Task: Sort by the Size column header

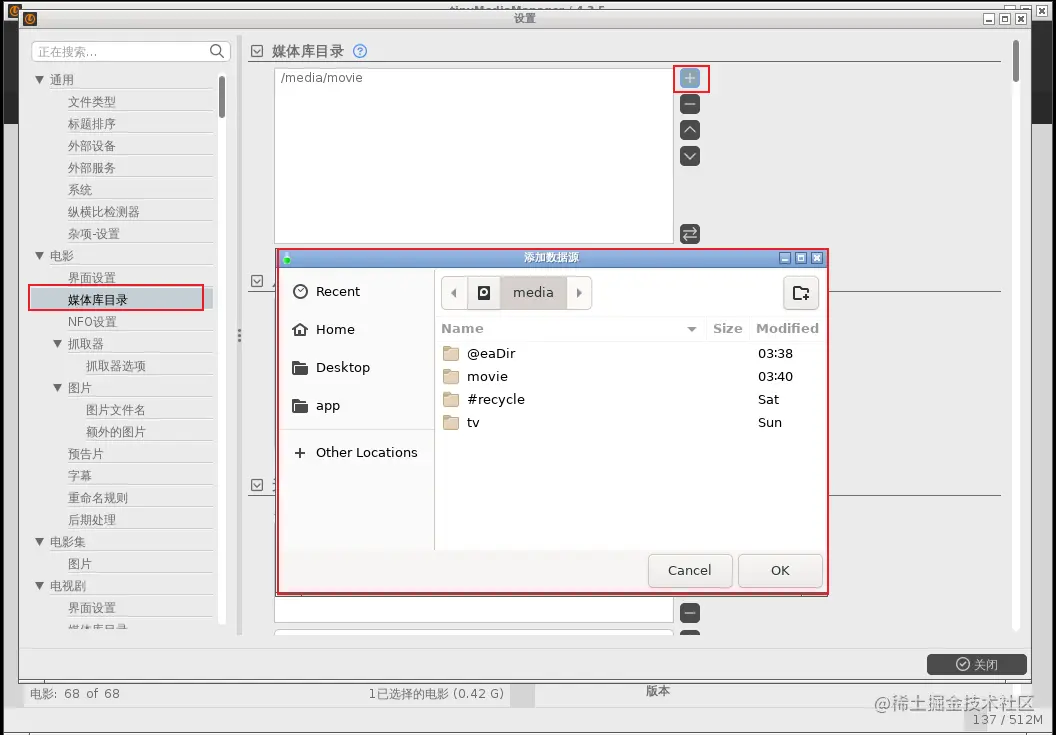Action: pyautogui.click(x=727, y=329)
